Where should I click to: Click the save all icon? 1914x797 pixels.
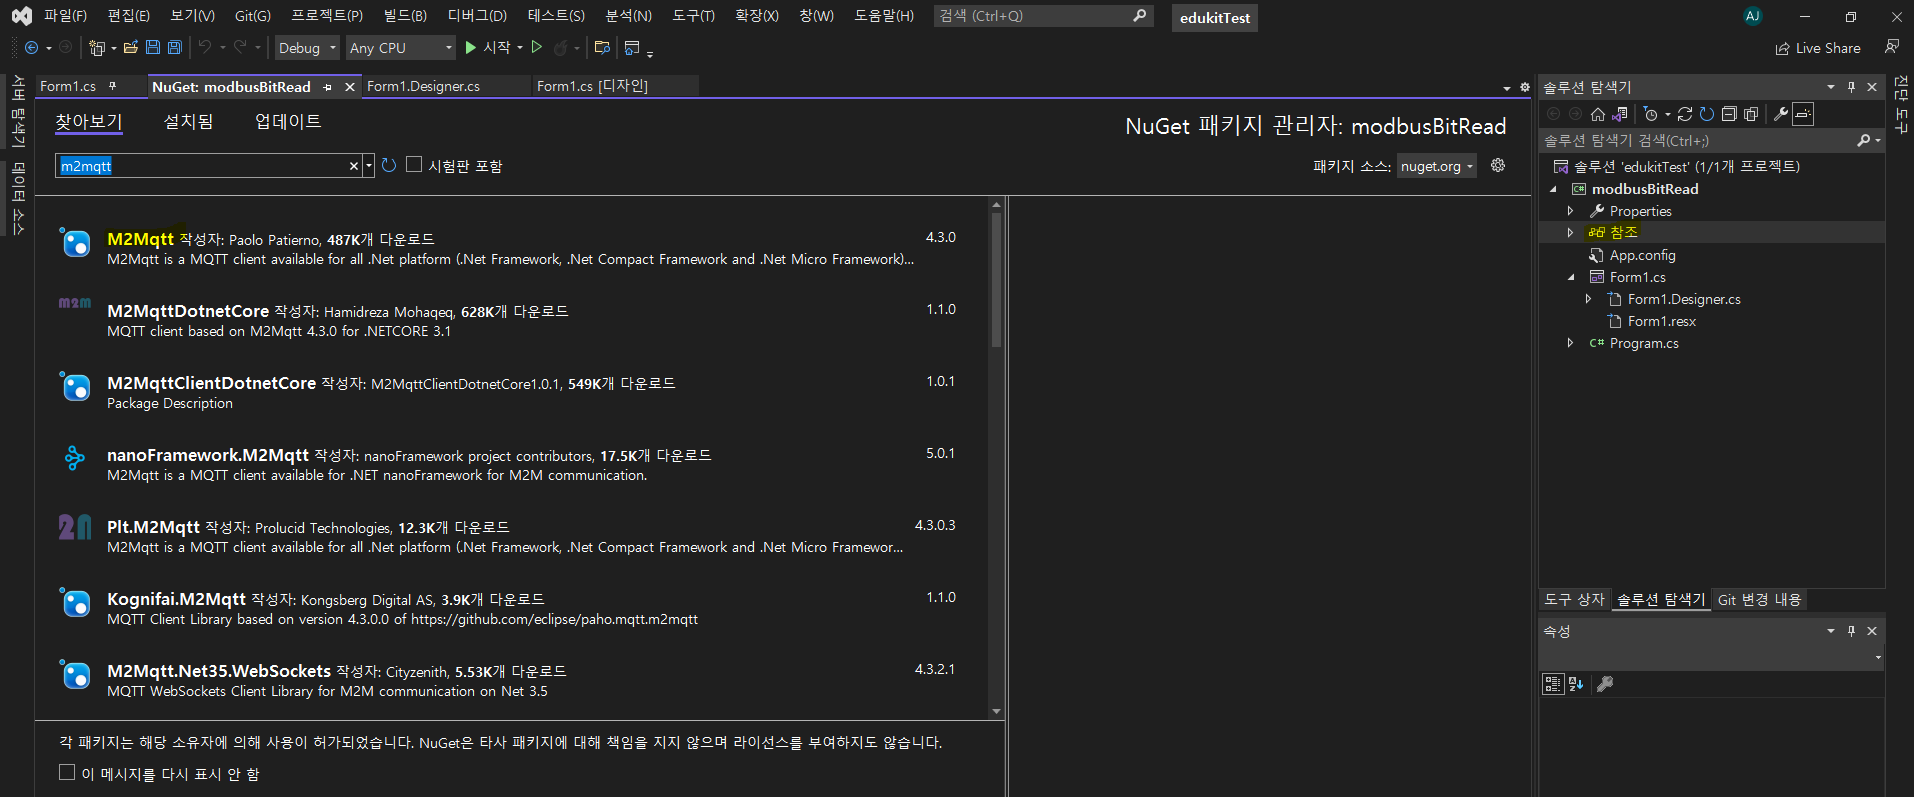tap(175, 48)
